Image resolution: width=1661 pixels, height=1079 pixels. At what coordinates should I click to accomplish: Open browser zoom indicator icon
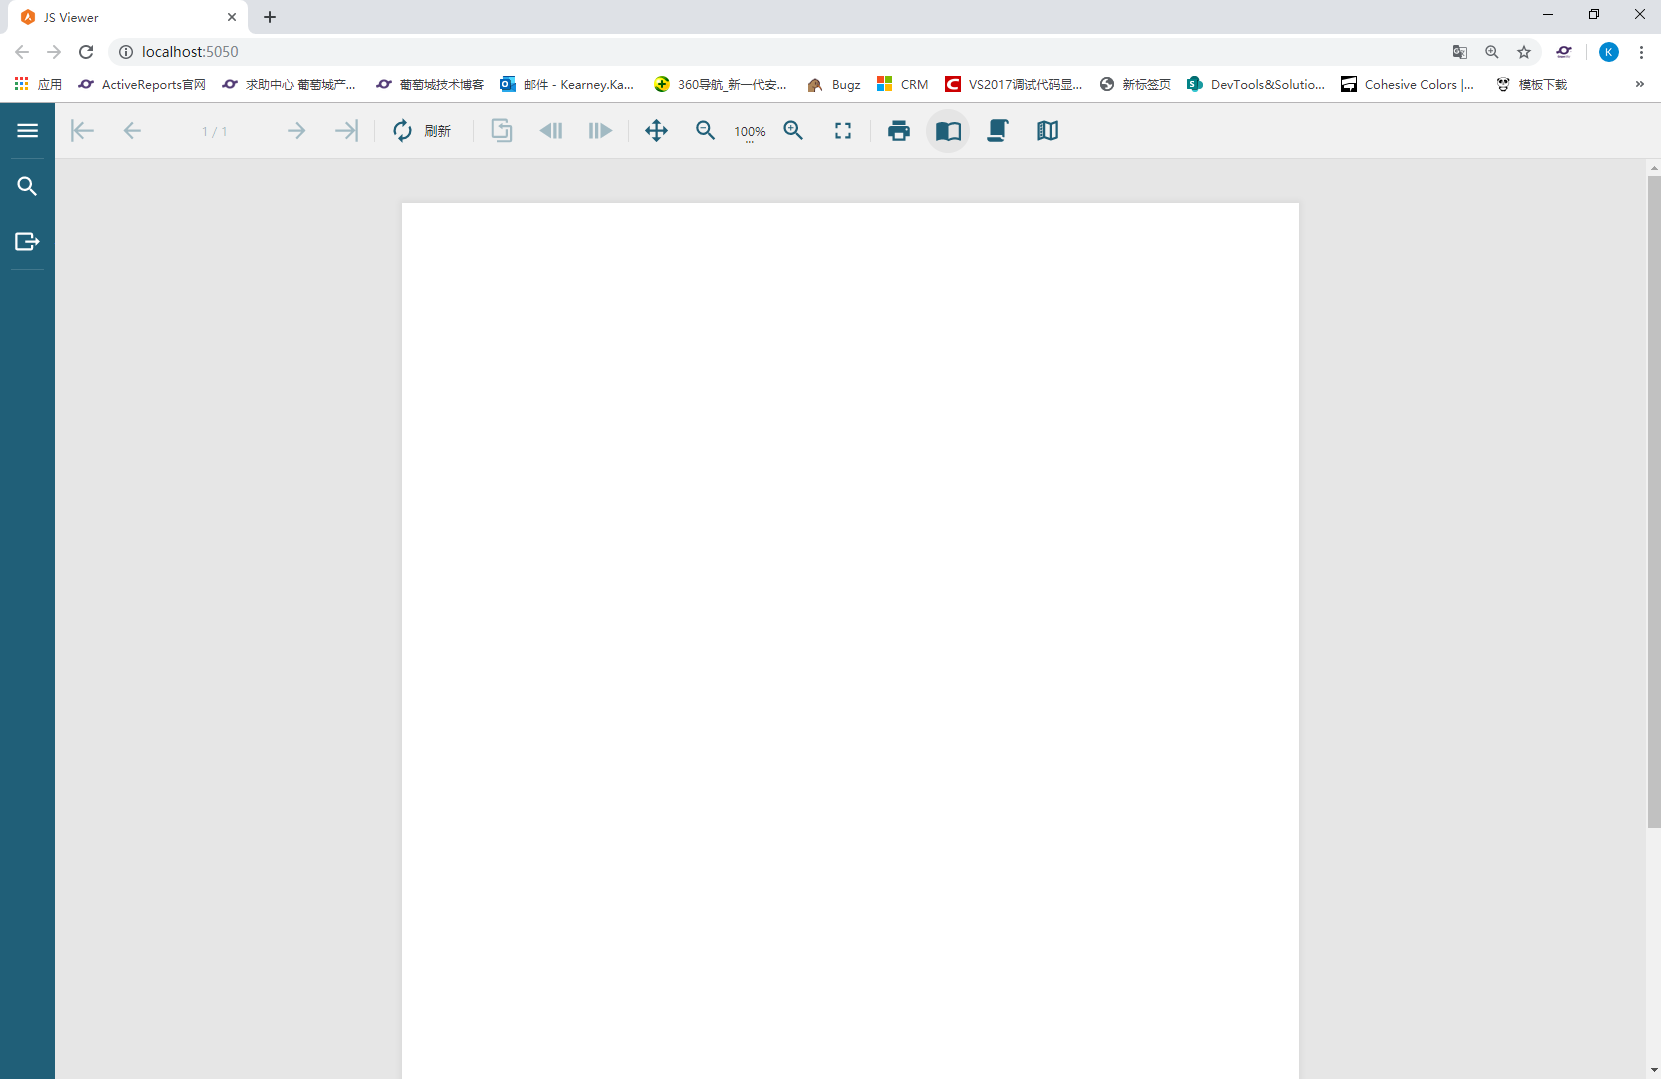pos(1492,52)
